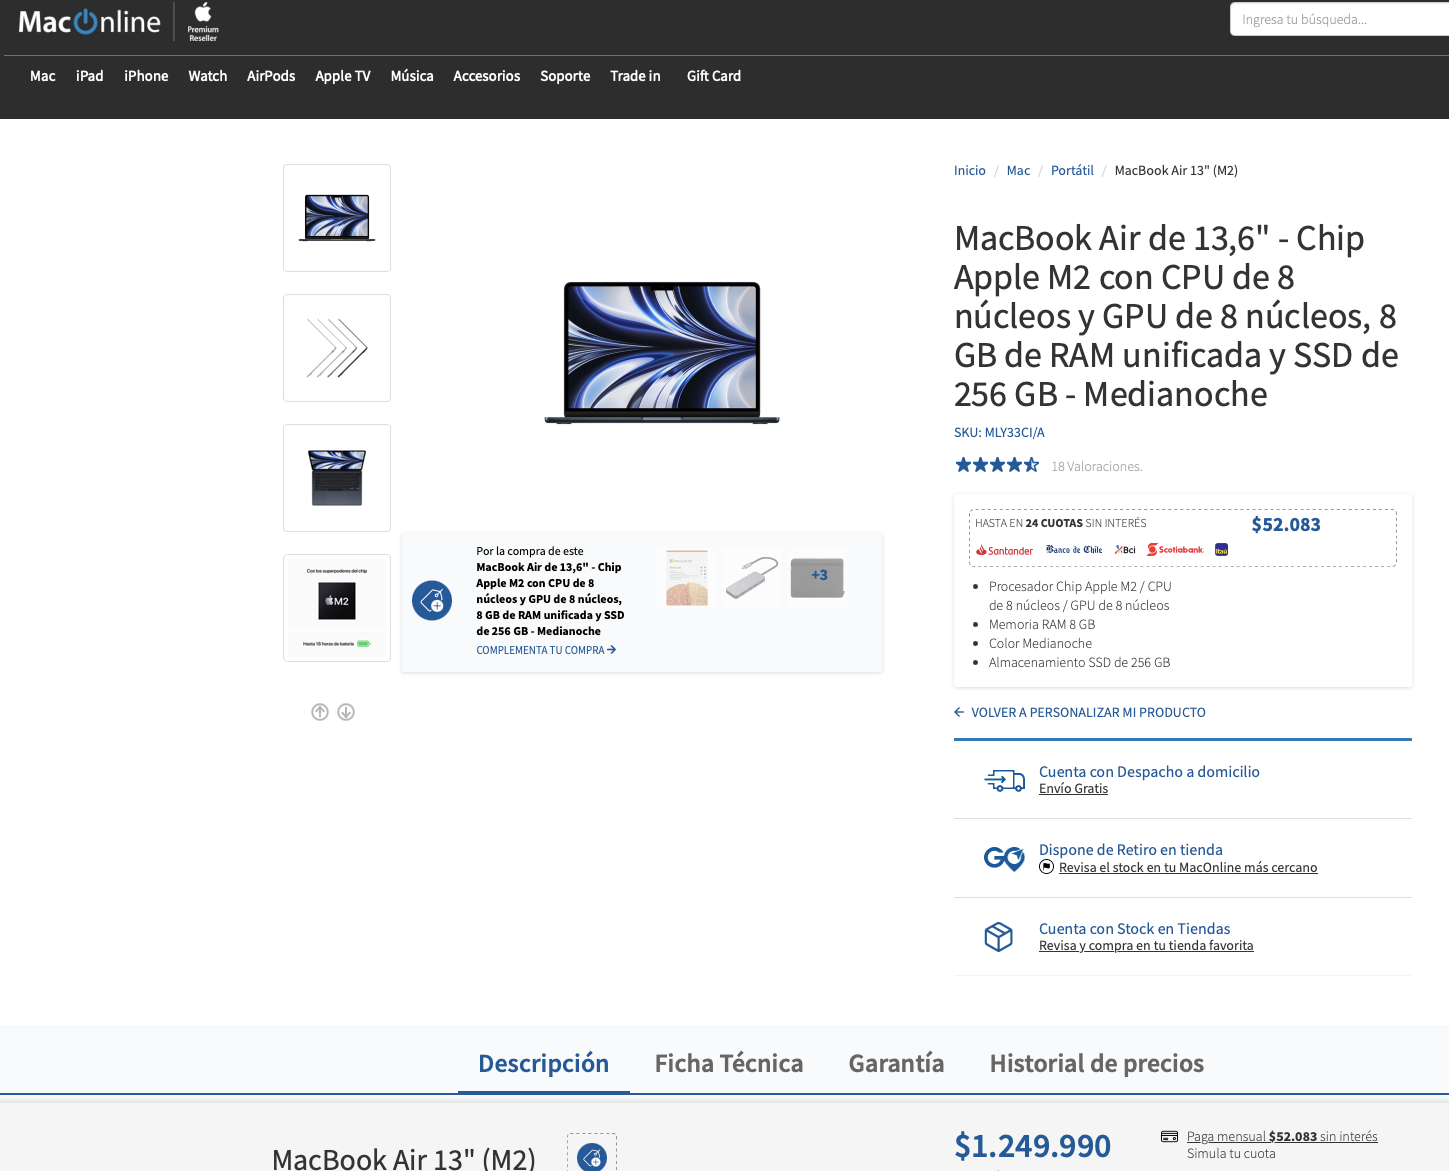Click the MacOnline logo

[89, 22]
